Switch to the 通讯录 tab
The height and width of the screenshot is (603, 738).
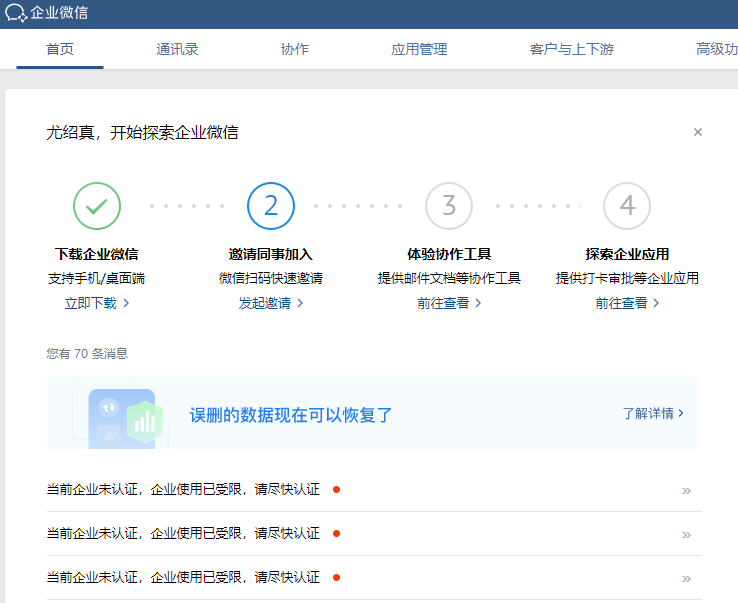[177, 49]
